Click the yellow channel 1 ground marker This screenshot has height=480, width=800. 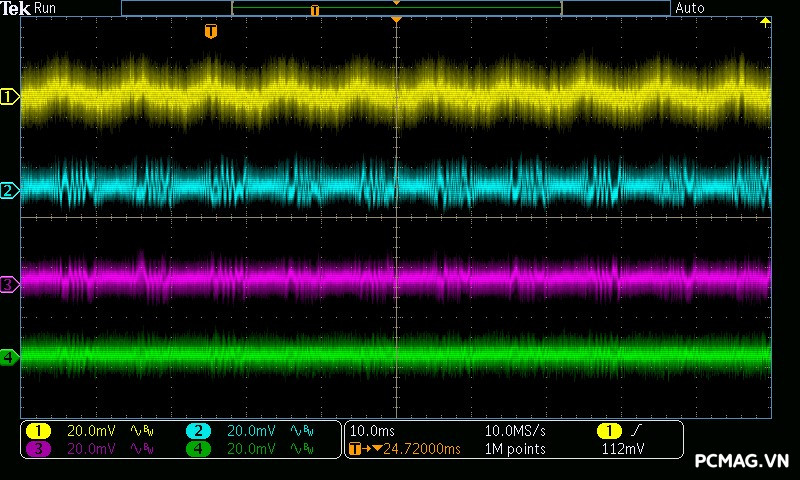coord(10,97)
